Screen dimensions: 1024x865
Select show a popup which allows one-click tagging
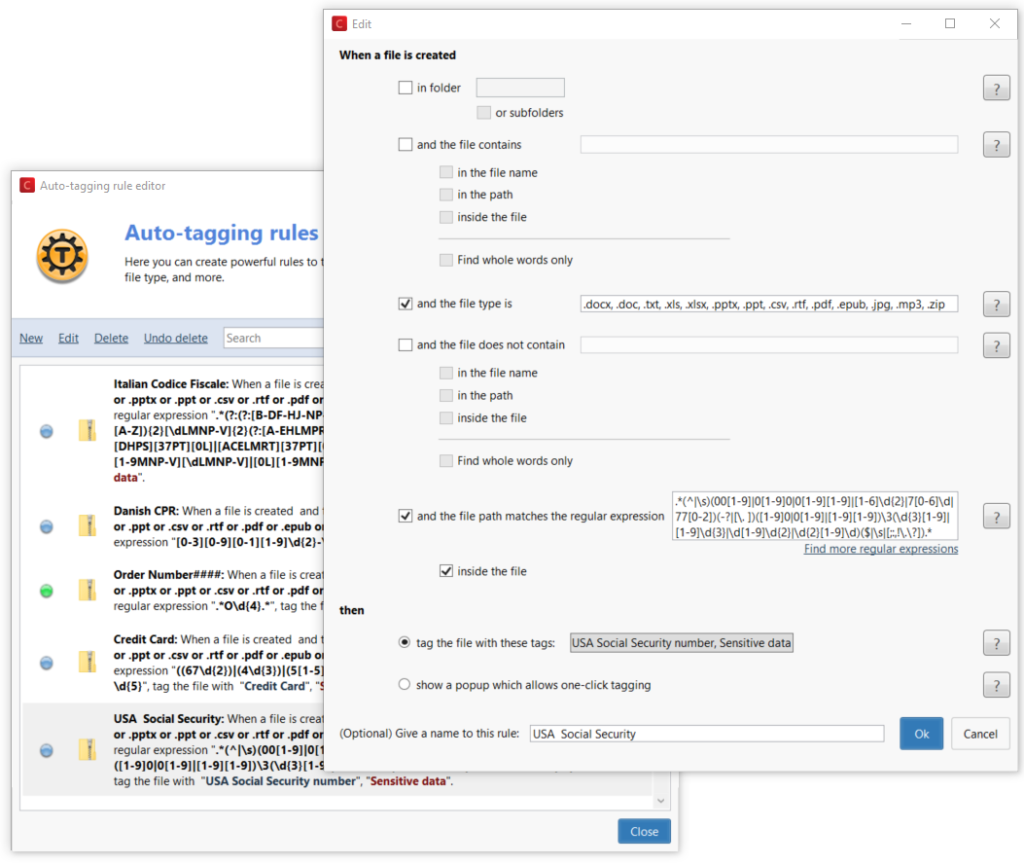404,684
